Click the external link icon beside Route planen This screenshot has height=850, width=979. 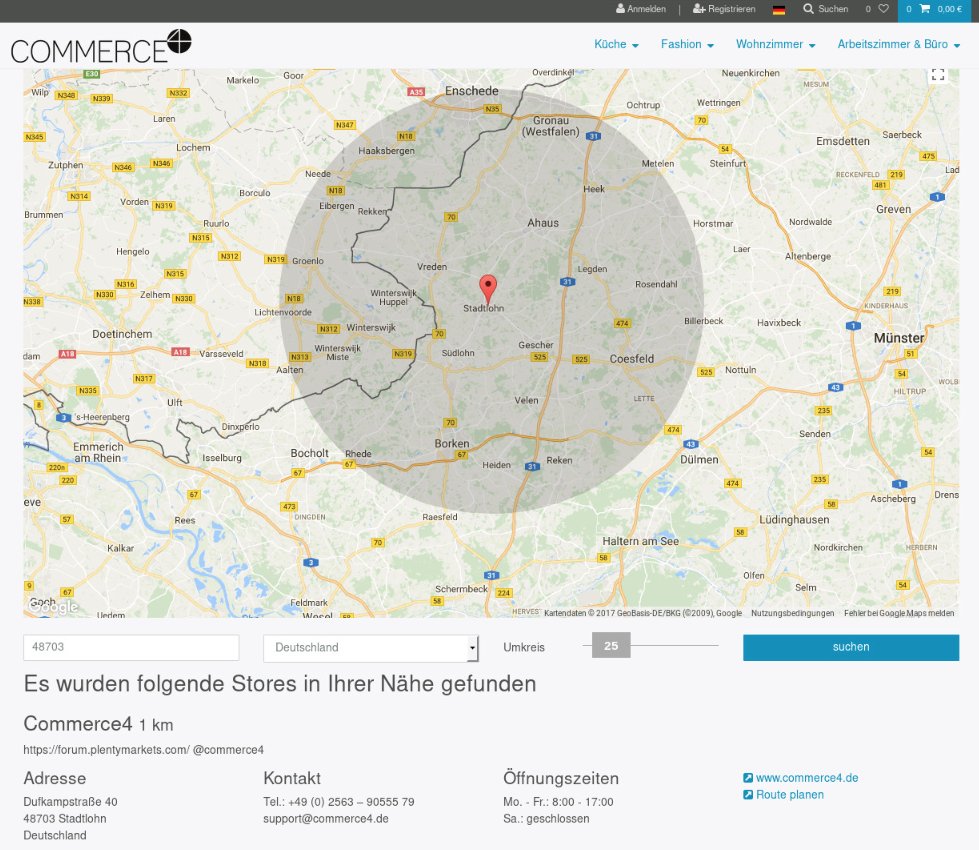748,794
